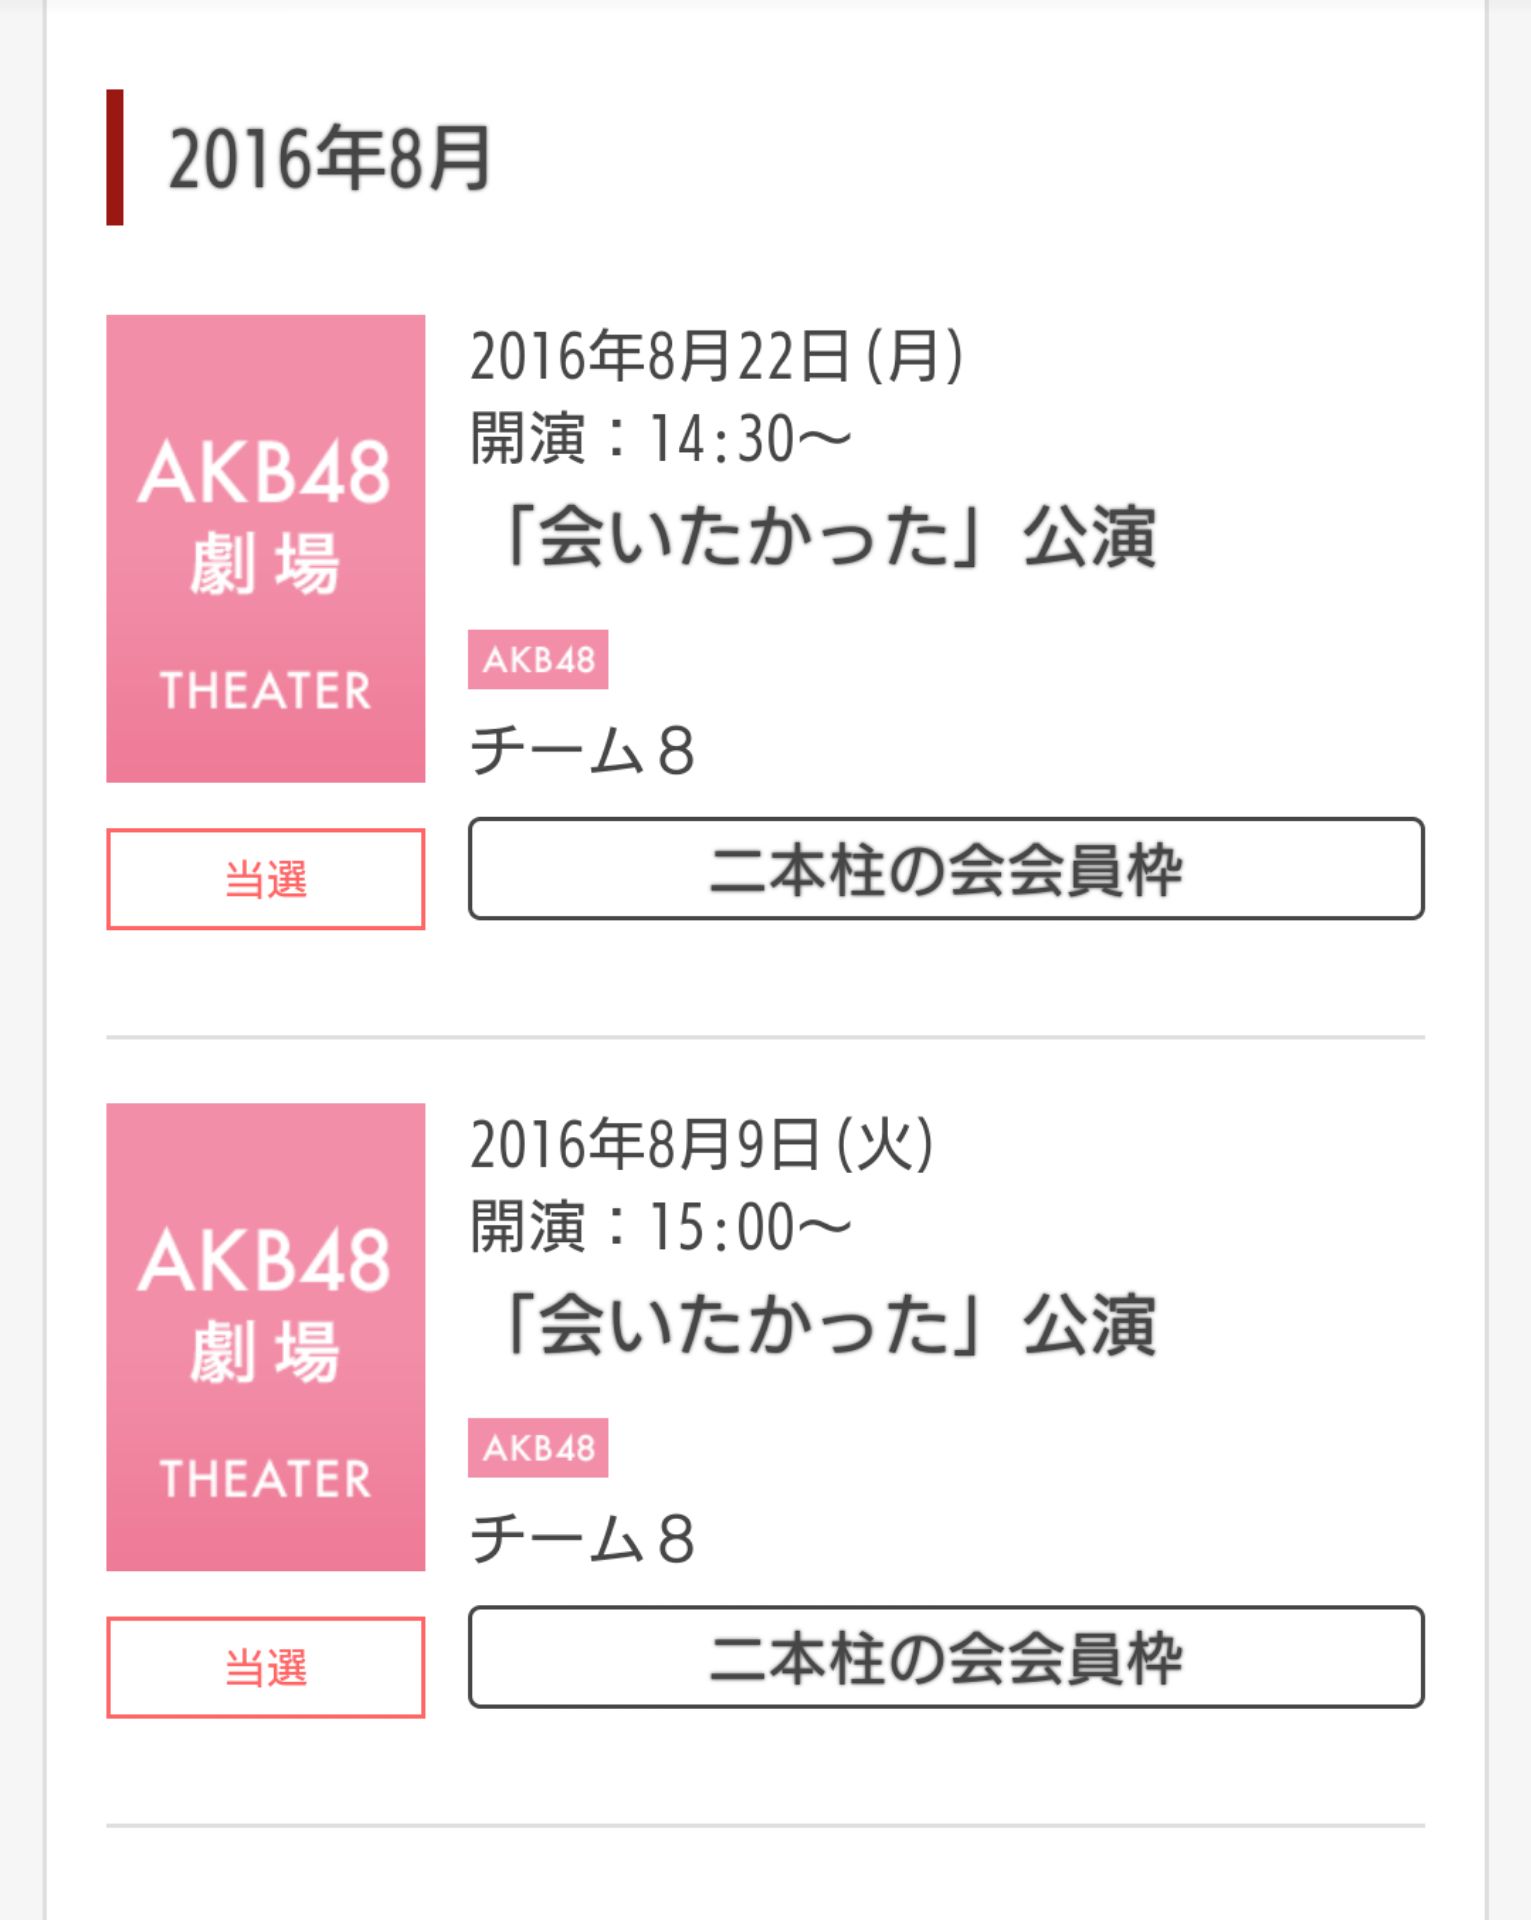Click the pink AKB48 tag under August 22
The image size is (1531, 1920).
[x=538, y=659]
